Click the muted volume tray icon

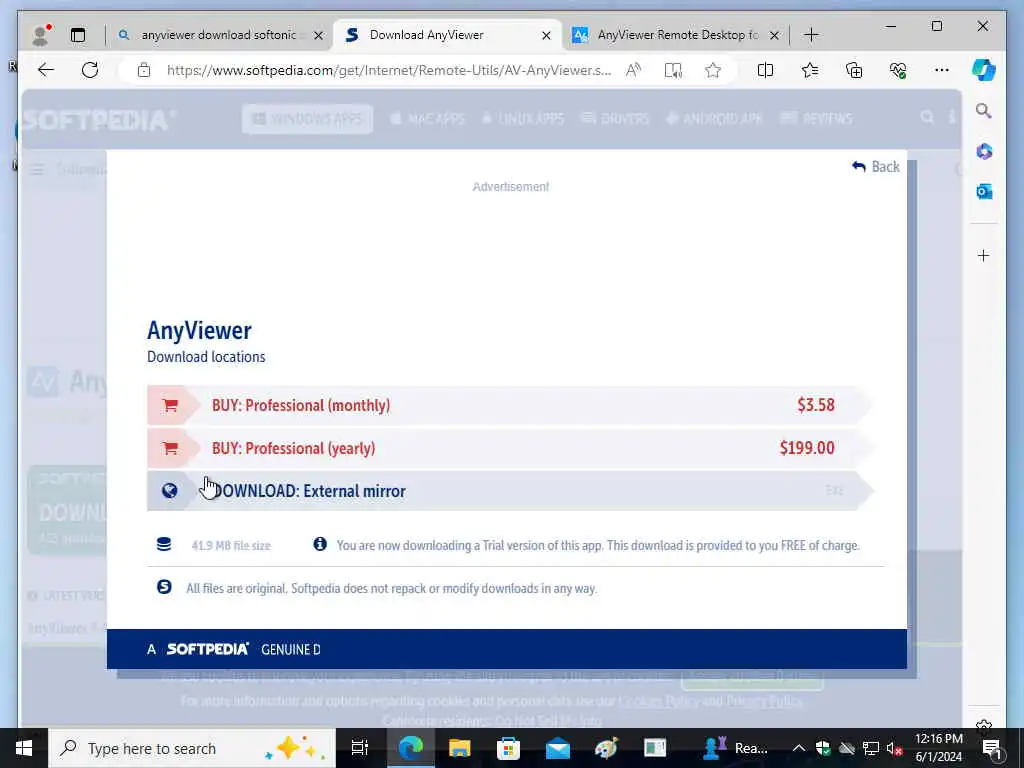pyautogui.click(x=894, y=748)
